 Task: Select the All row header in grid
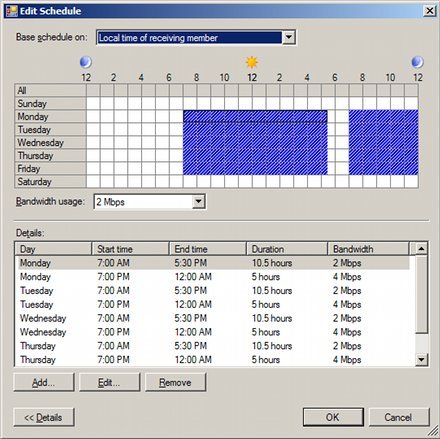[x=50, y=90]
